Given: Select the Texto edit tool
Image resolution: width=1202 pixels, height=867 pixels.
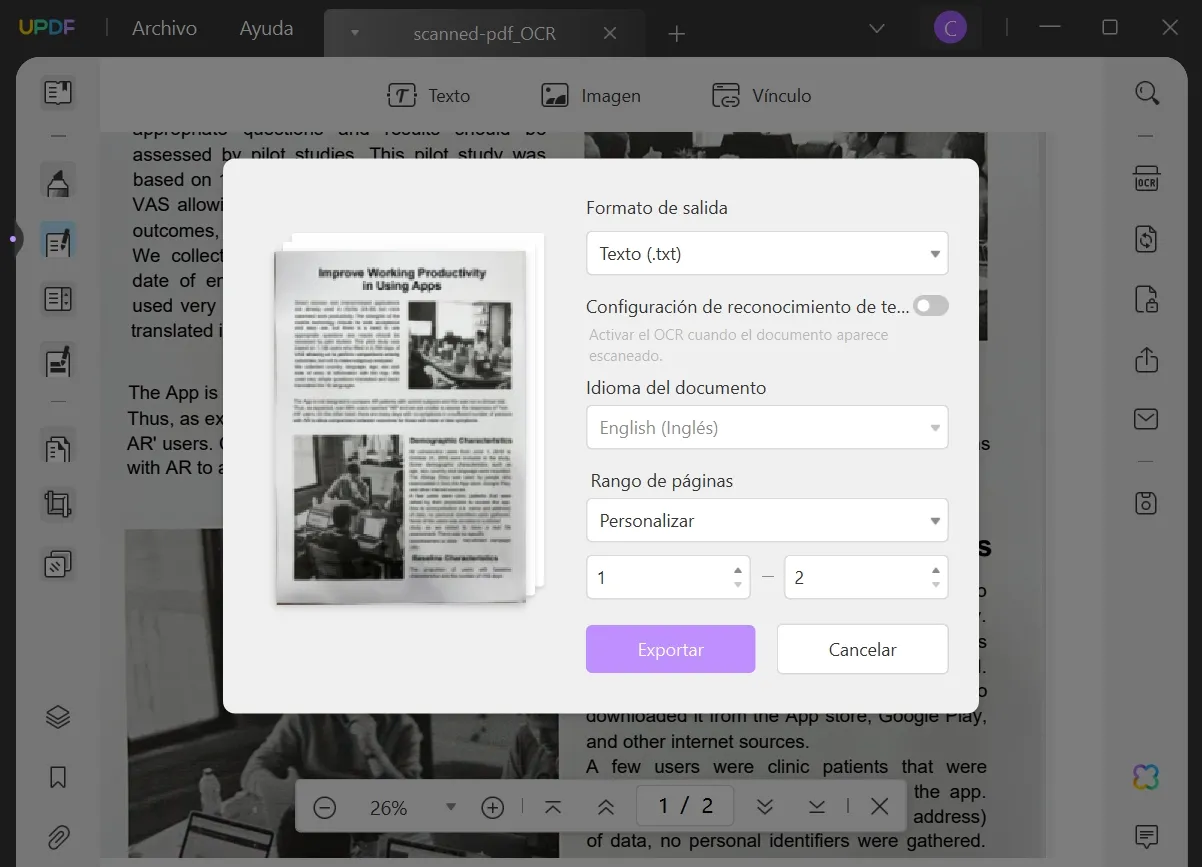Looking at the screenshot, I should click(x=428, y=95).
